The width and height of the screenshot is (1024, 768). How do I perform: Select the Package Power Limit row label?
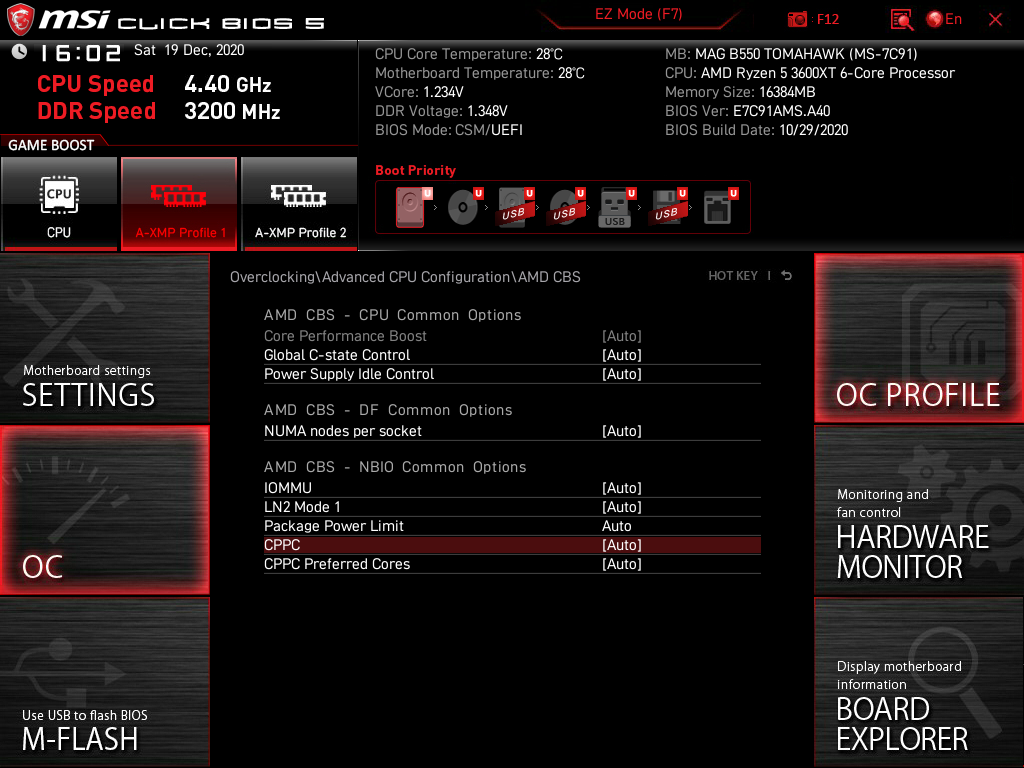point(334,526)
